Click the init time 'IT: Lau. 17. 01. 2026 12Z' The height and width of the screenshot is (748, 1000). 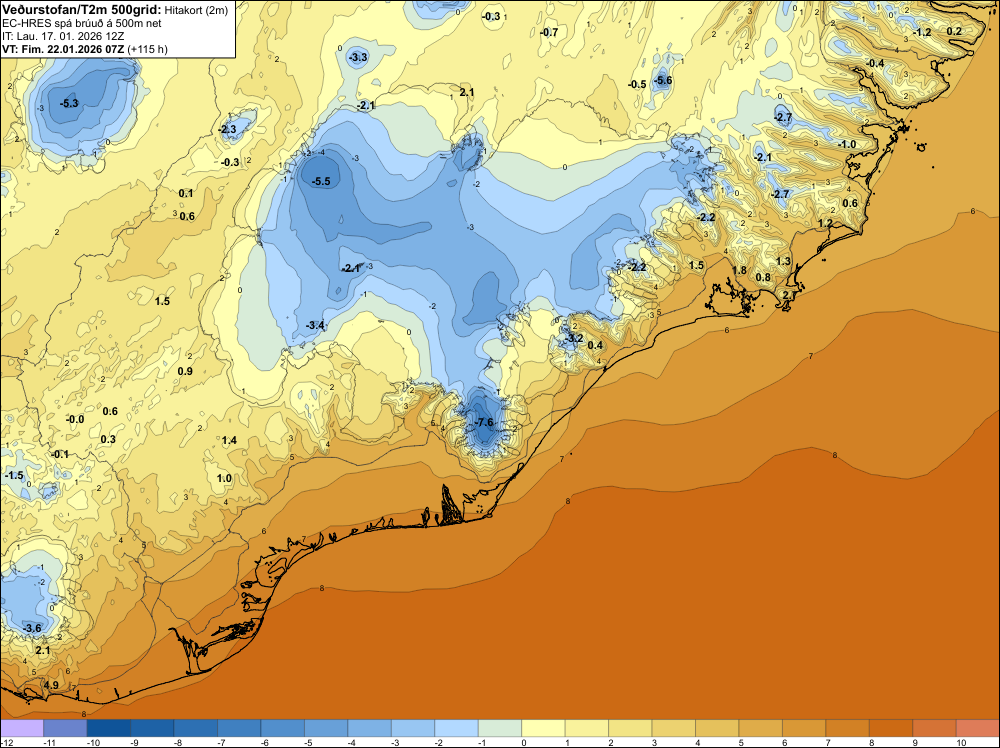click(62, 36)
